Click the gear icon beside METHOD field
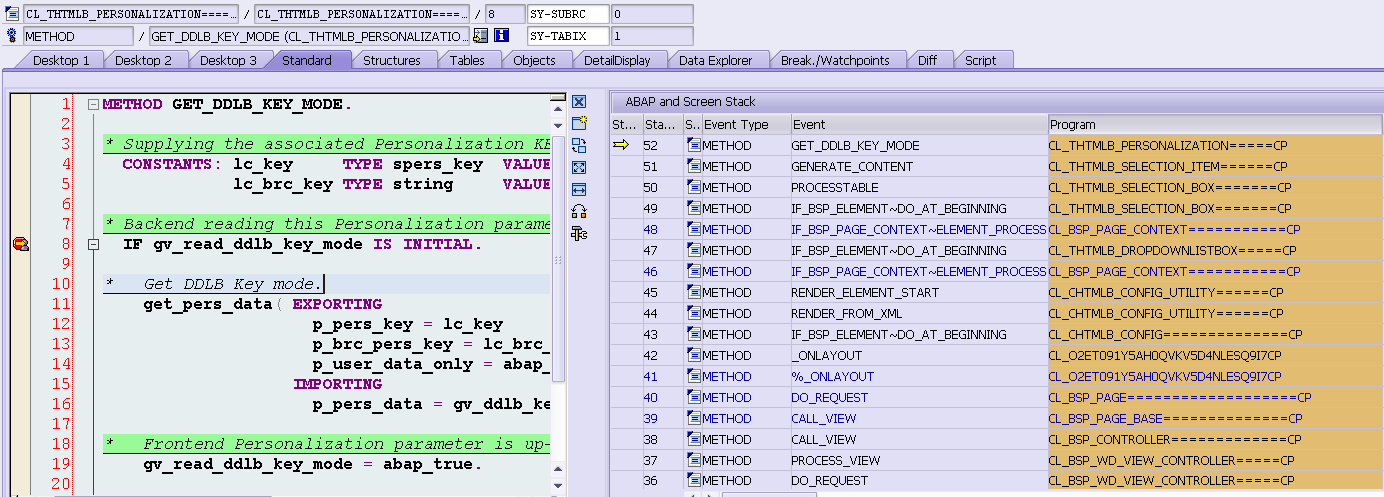 (x=12, y=36)
